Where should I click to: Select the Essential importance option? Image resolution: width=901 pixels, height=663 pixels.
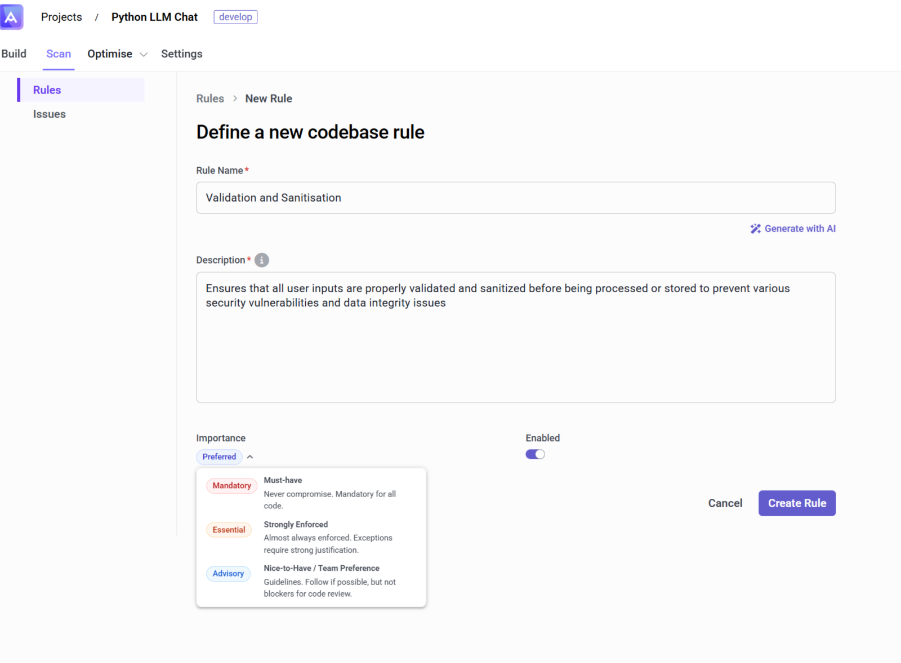(229, 529)
